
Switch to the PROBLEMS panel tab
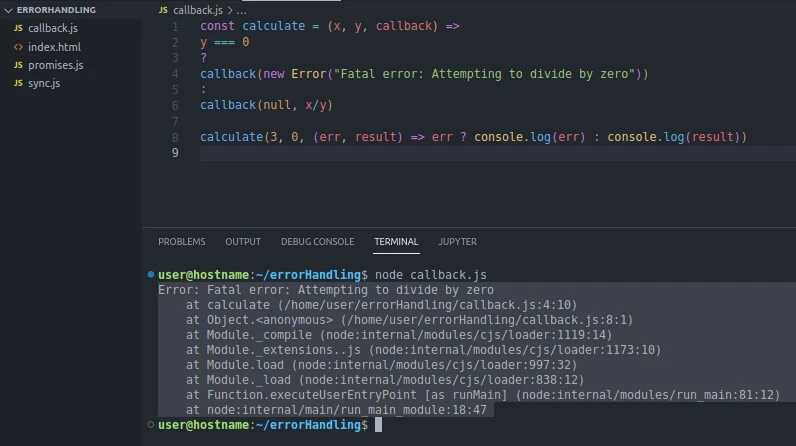pyautogui.click(x=181, y=241)
